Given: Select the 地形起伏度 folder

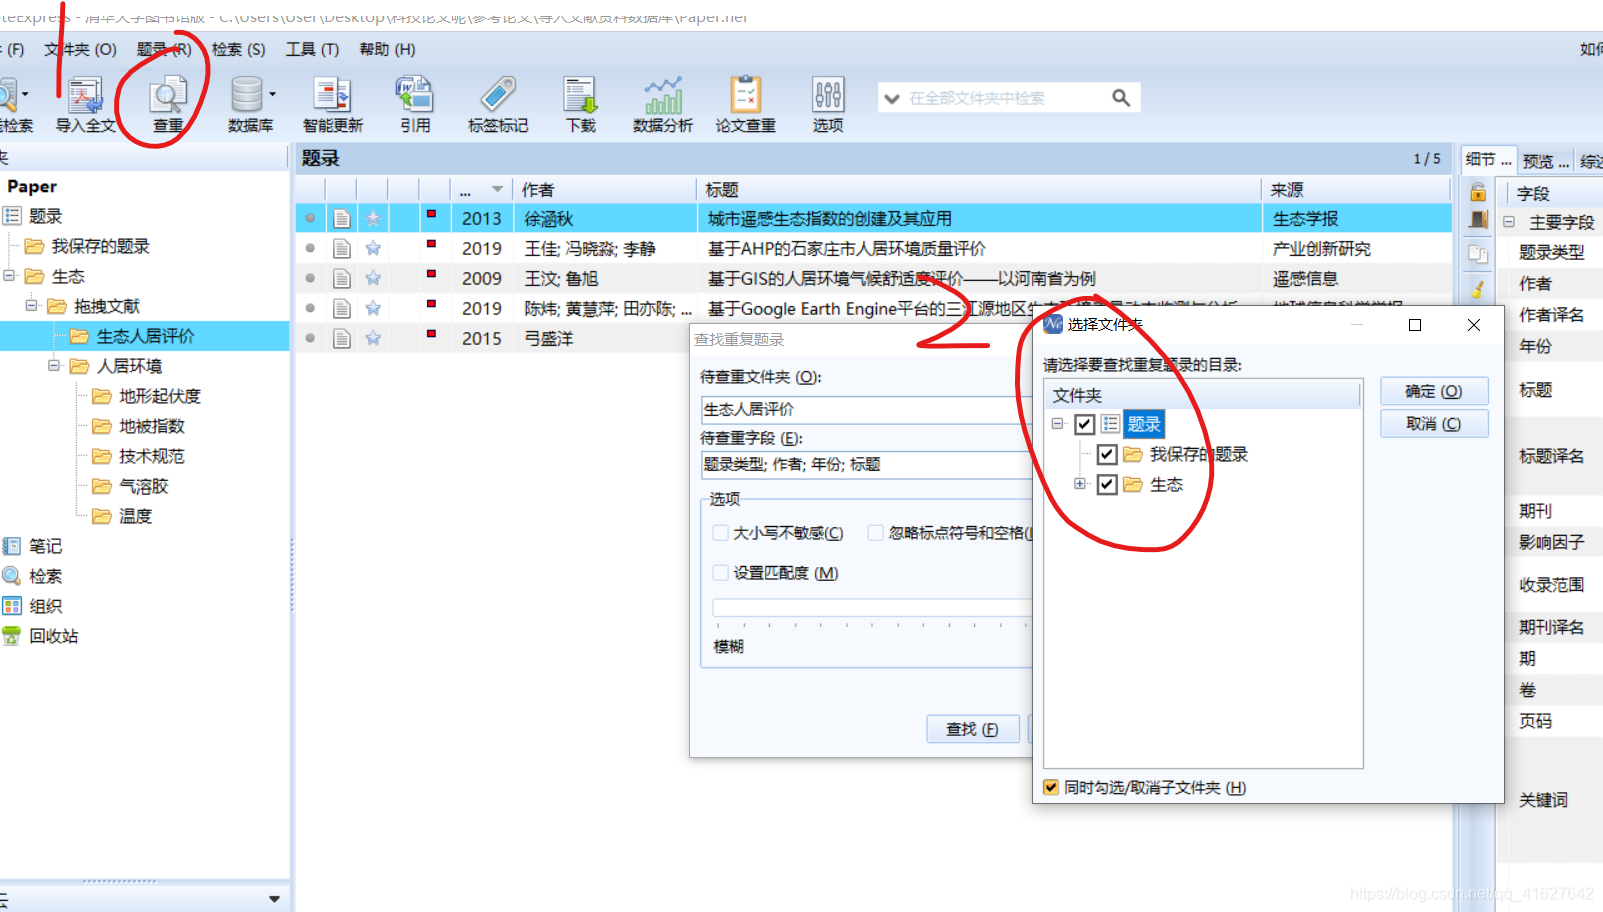Looking at the screenshot, I should (x=146, y=396).
